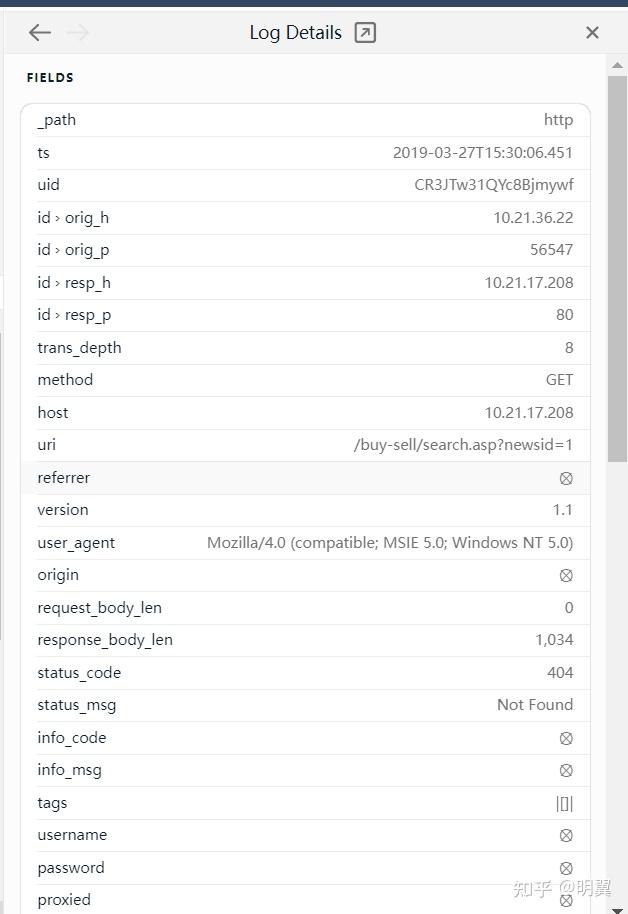Click the username empty-value icon
This screenshot has height=914, width=628.
[x=566, y=835]
